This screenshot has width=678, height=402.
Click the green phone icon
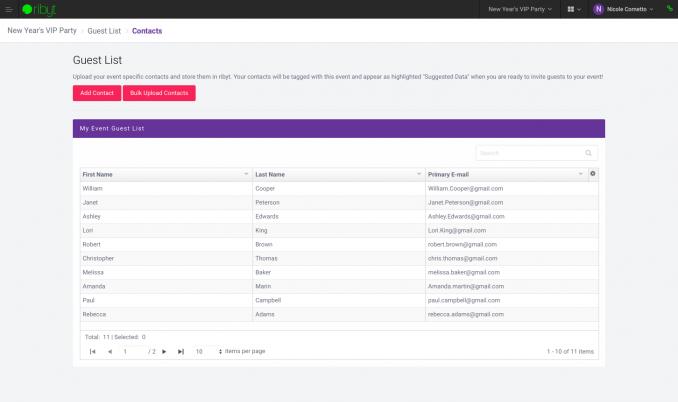669,9
